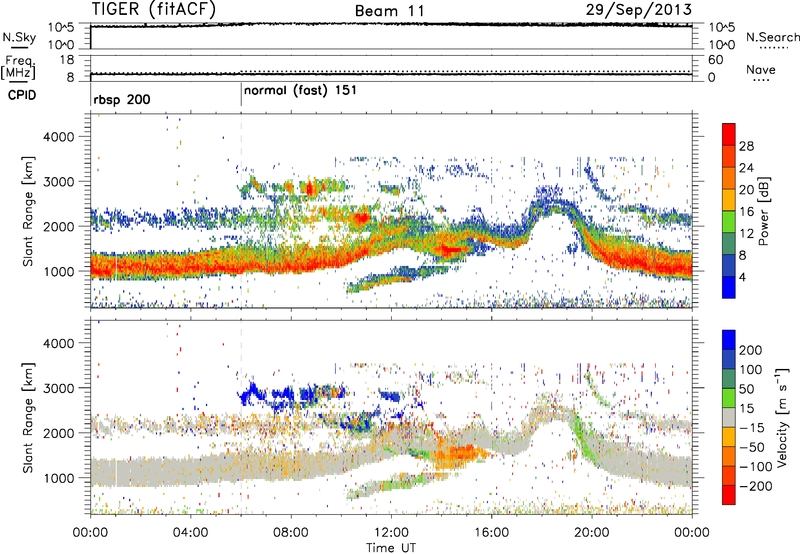
Task: Click the gray segment of velocity colorbar
Action: pos(729,417)
